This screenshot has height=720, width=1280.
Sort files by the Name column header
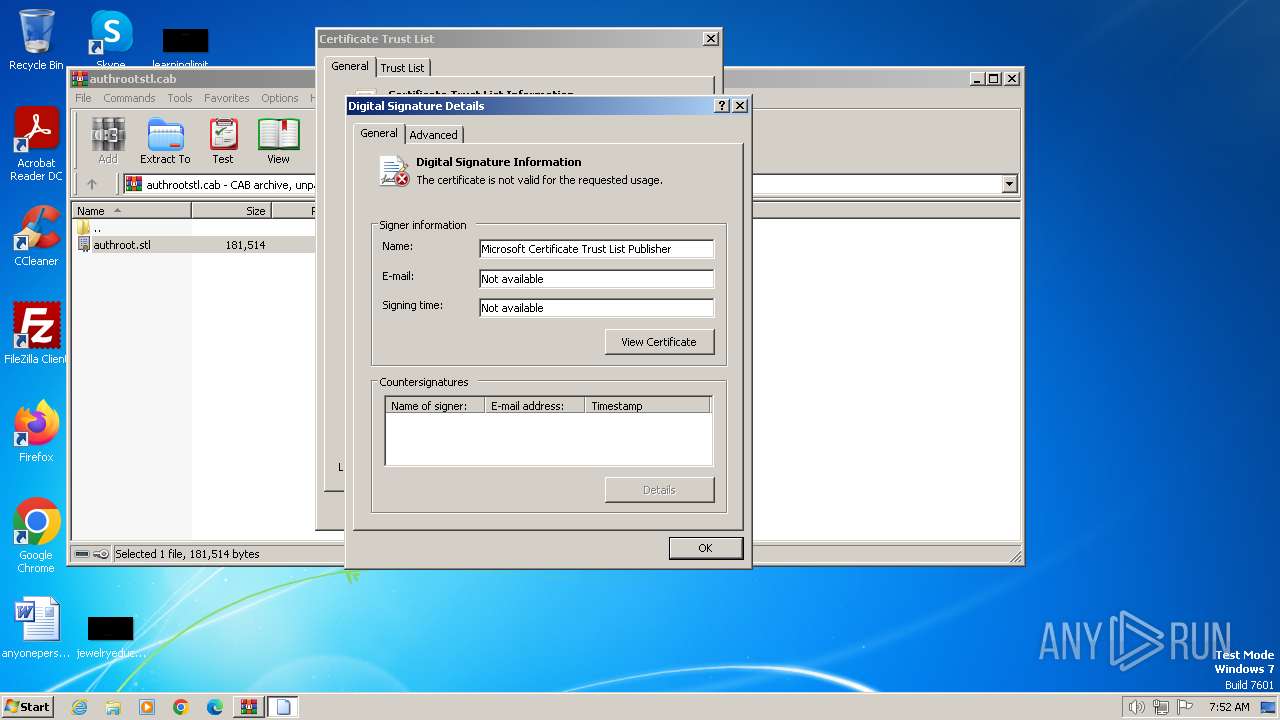click(132, 211)
